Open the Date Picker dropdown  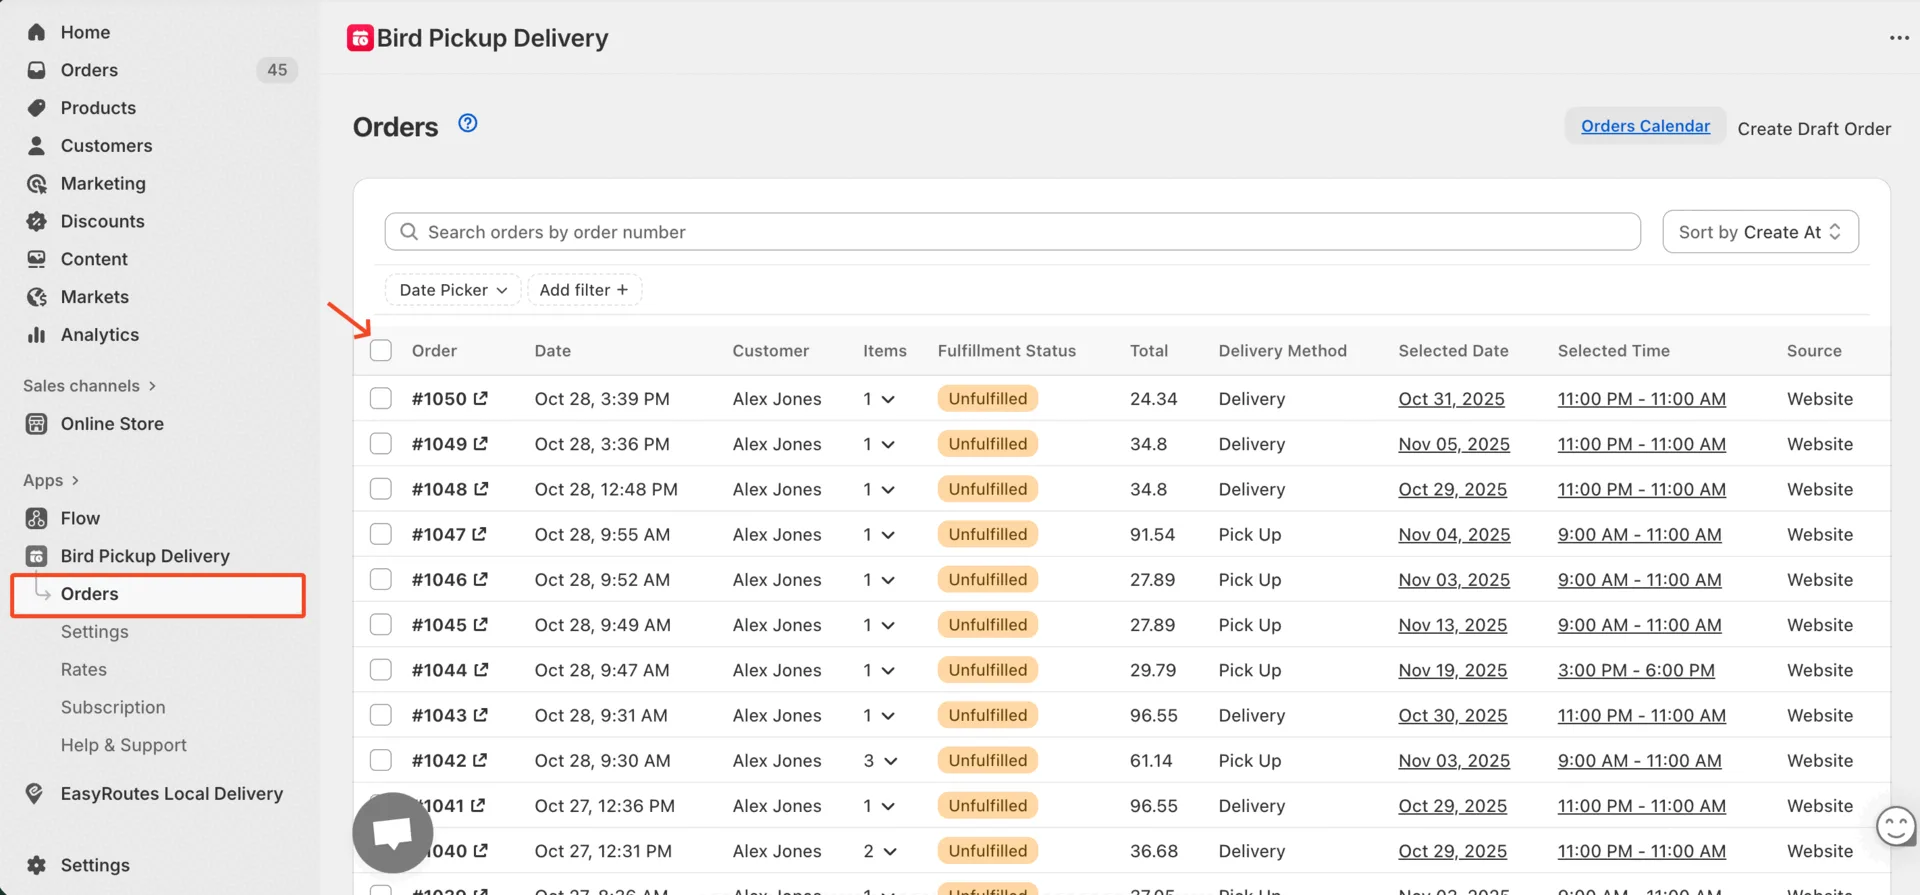[453, 290]
